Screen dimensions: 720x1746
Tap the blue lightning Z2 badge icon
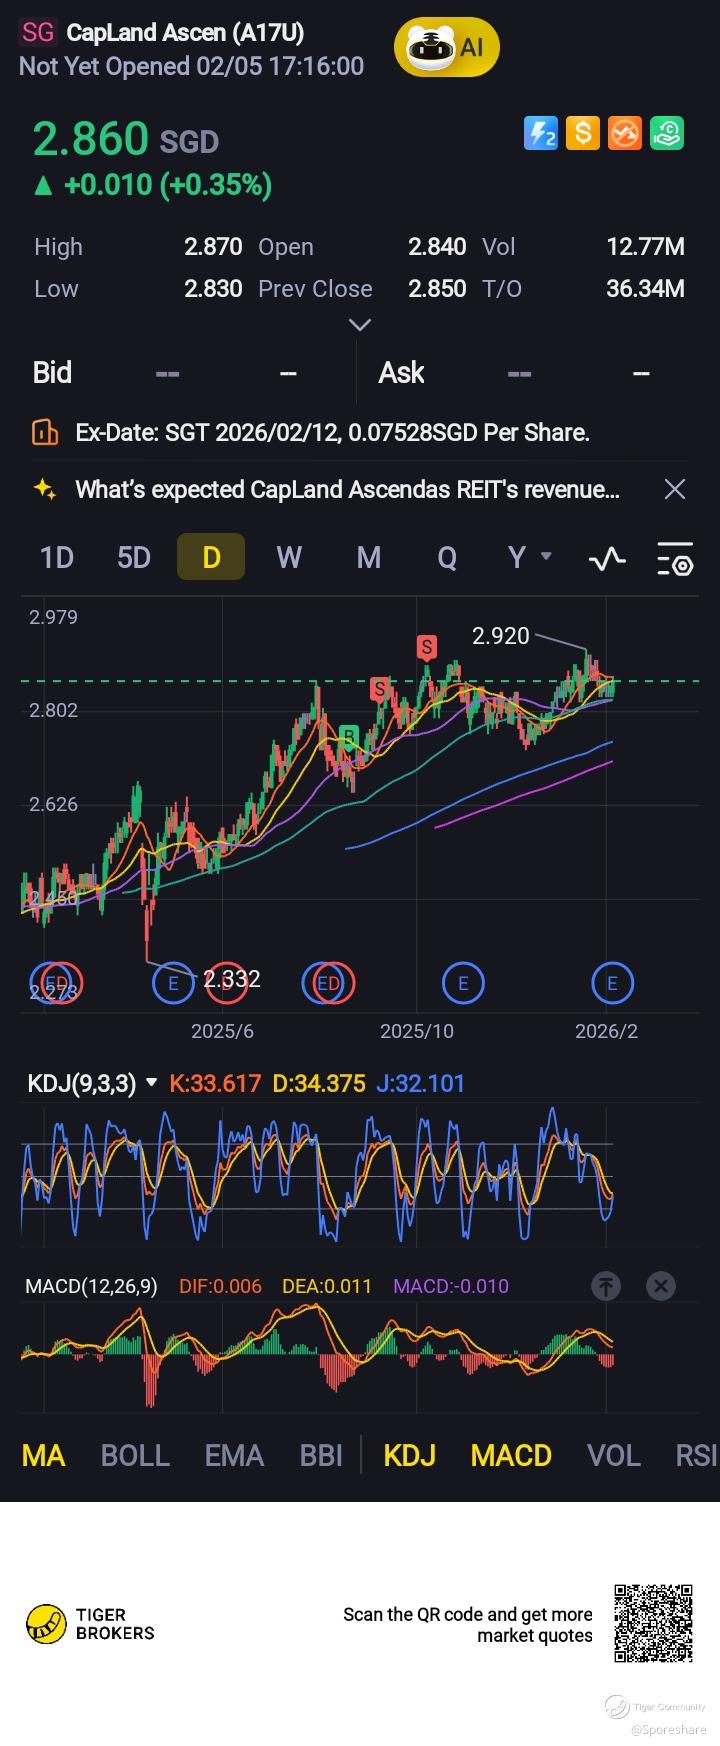541,134
